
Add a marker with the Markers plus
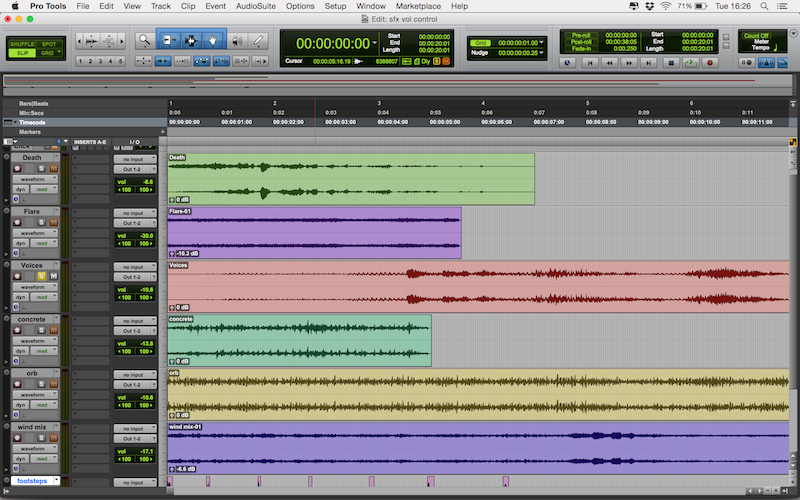pos(163,132)
